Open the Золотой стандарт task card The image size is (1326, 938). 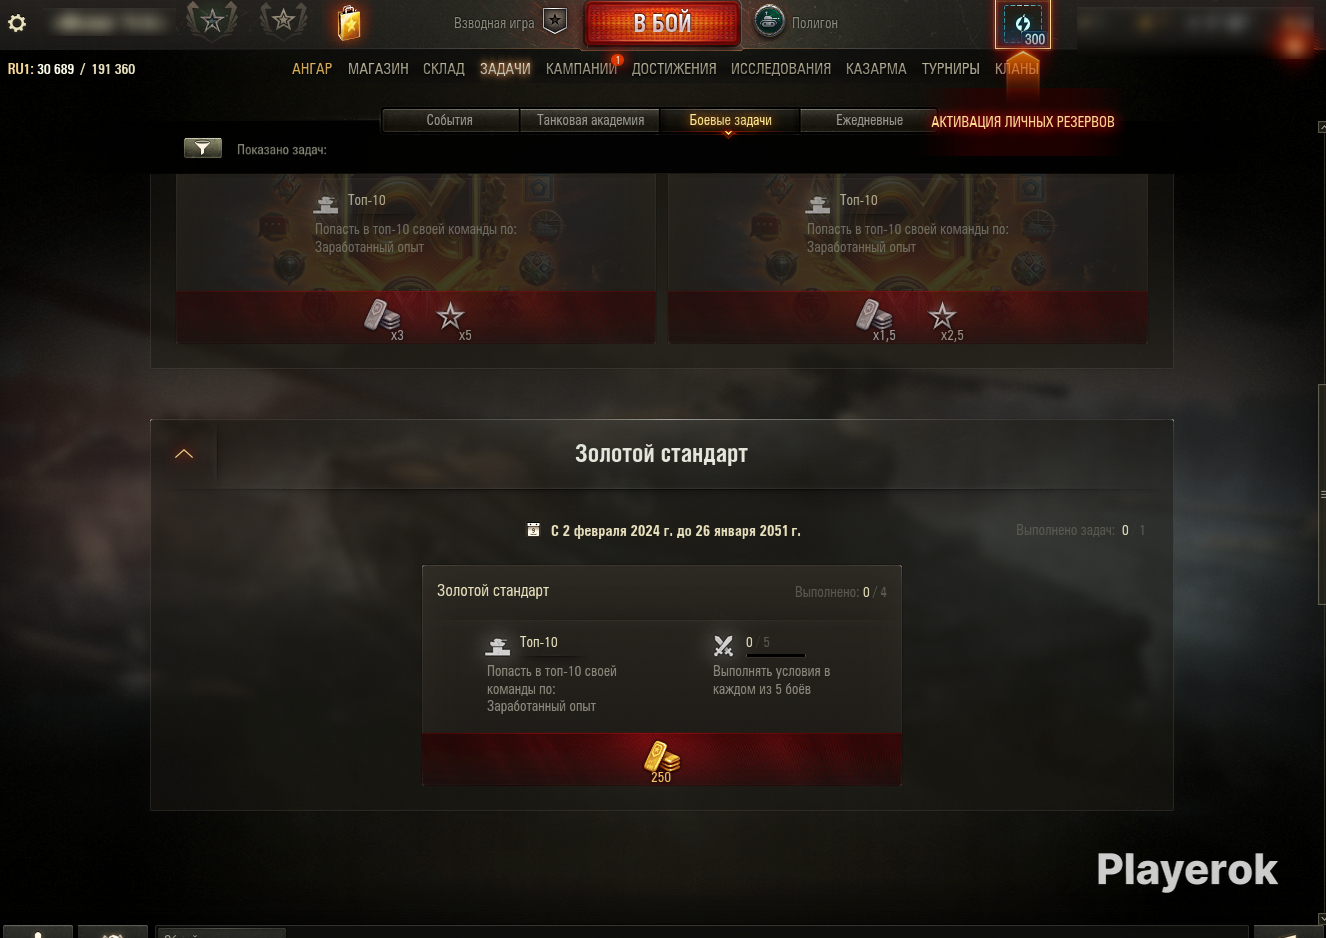(662, 676)
